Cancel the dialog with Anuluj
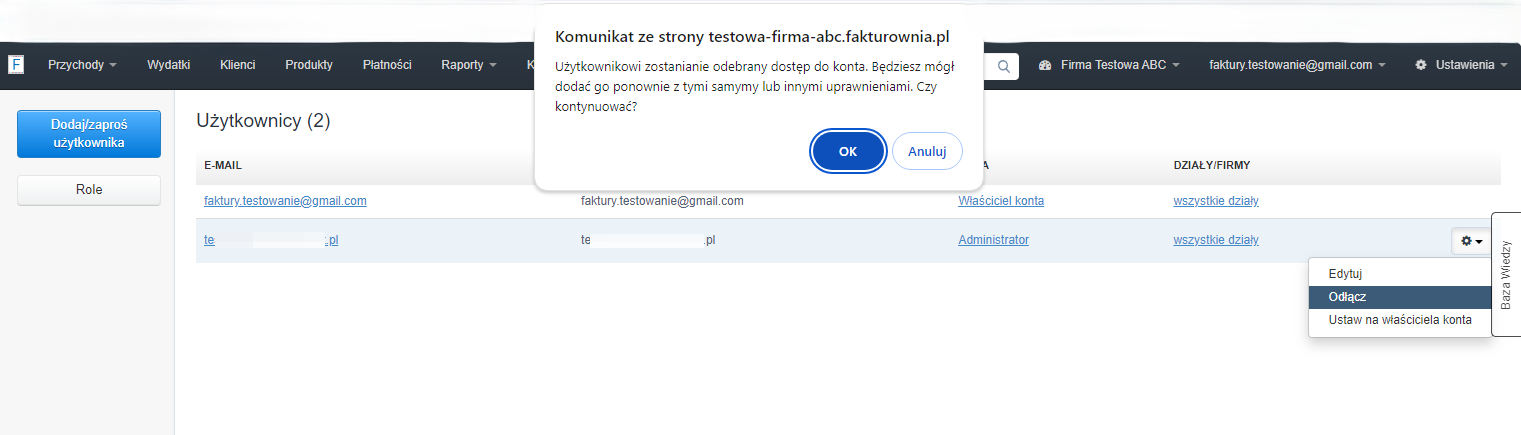Image resolution: width=1521 pixels, height=435 pixels. tap(927, 151)
